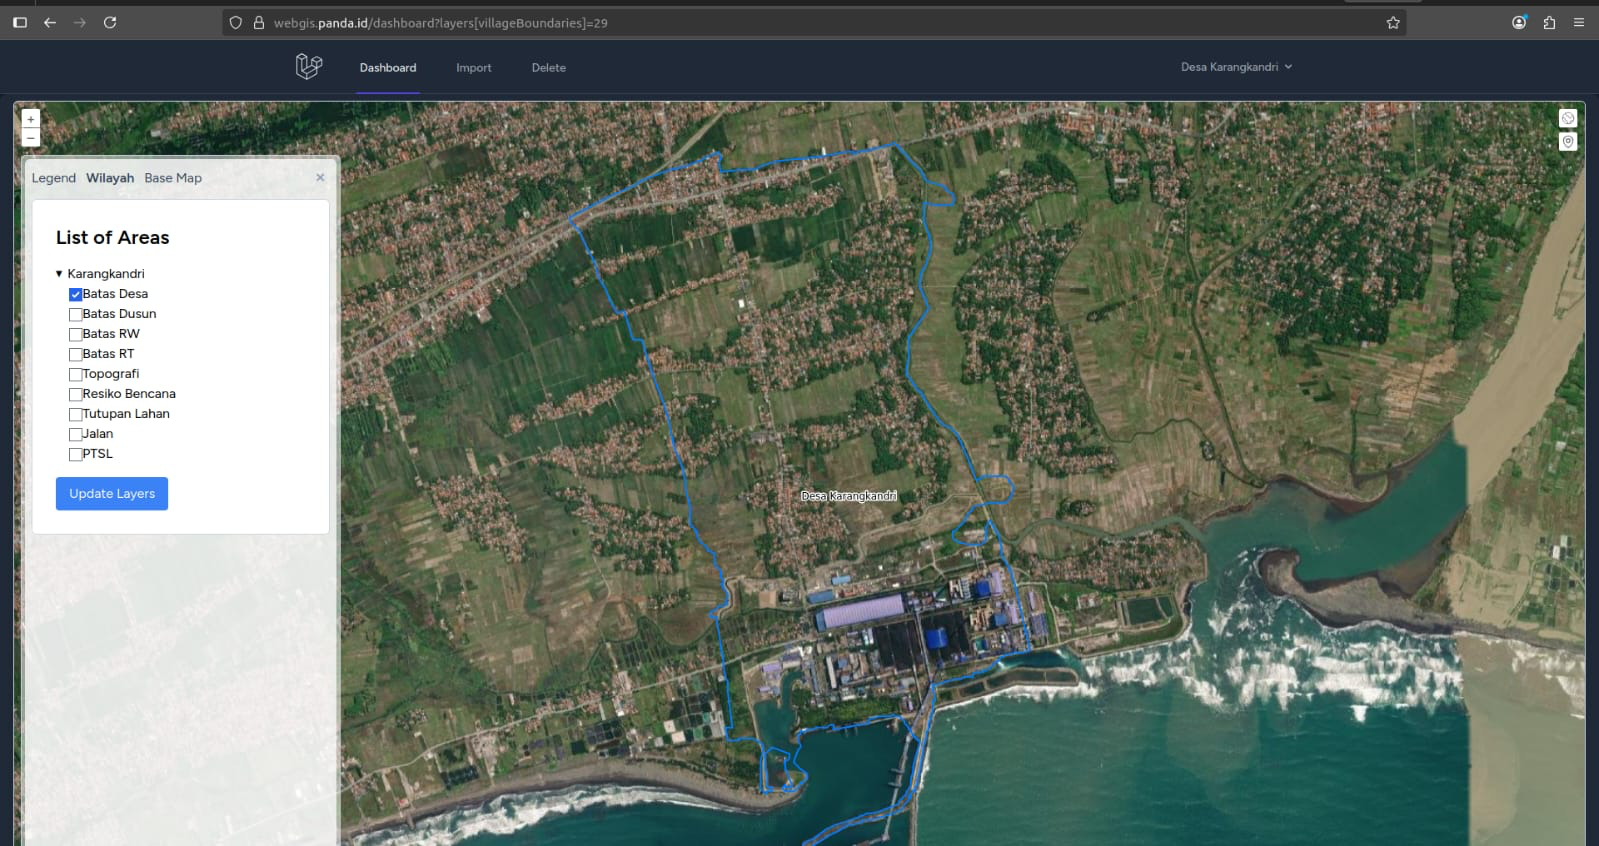Click the Desa Karangkandri map label
Image resolution: width=1599 pixels, height=846 pixels.
849,496
